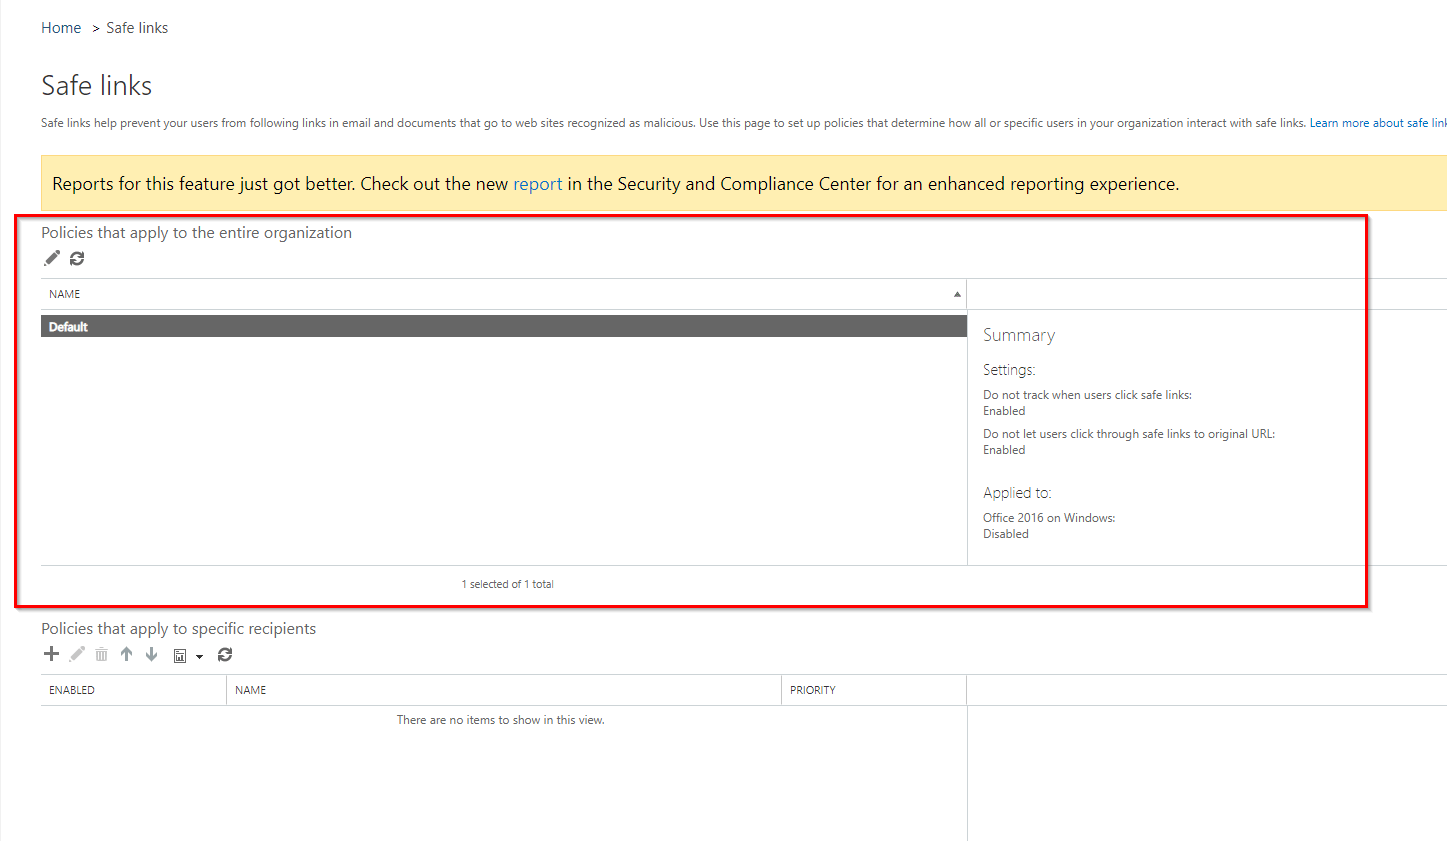Click the ENABLED column header

click(71, 690)
